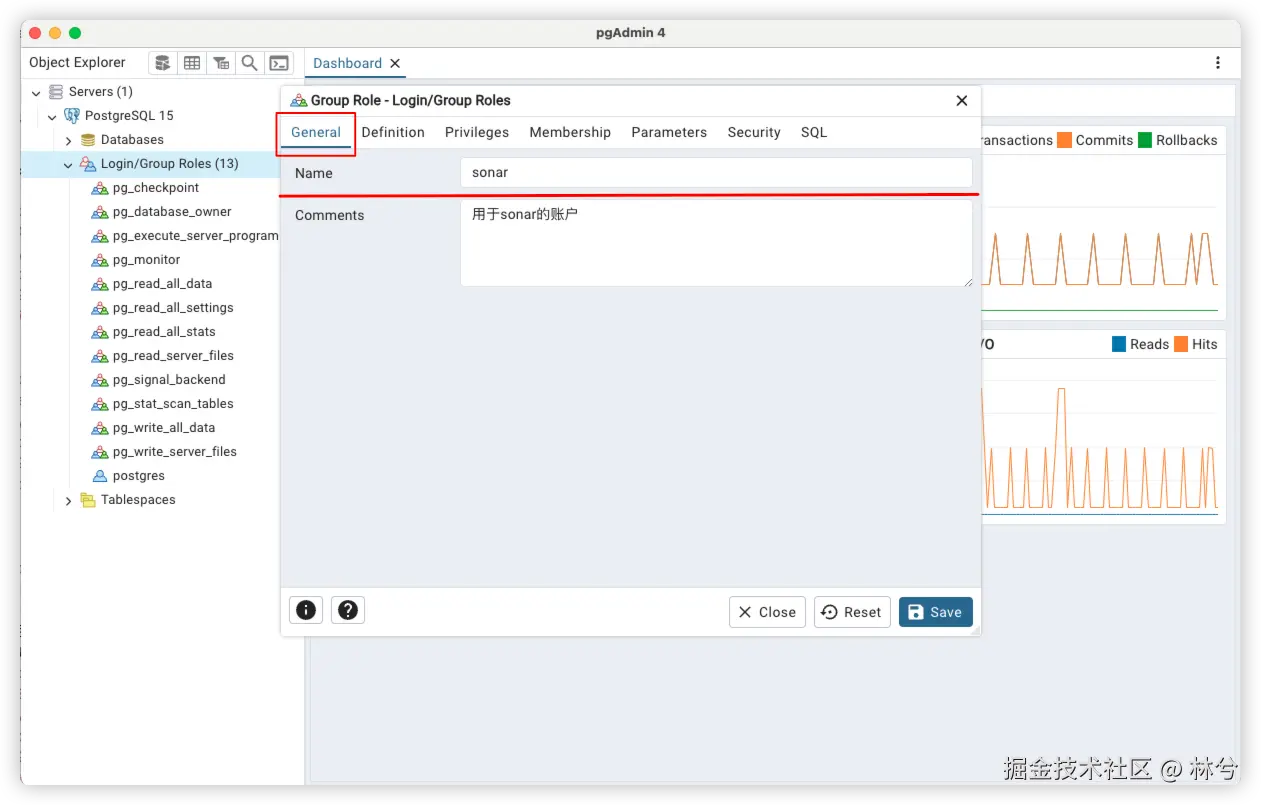Click the Servers group icon
The image size is (1261, 805).
point(56,92)
